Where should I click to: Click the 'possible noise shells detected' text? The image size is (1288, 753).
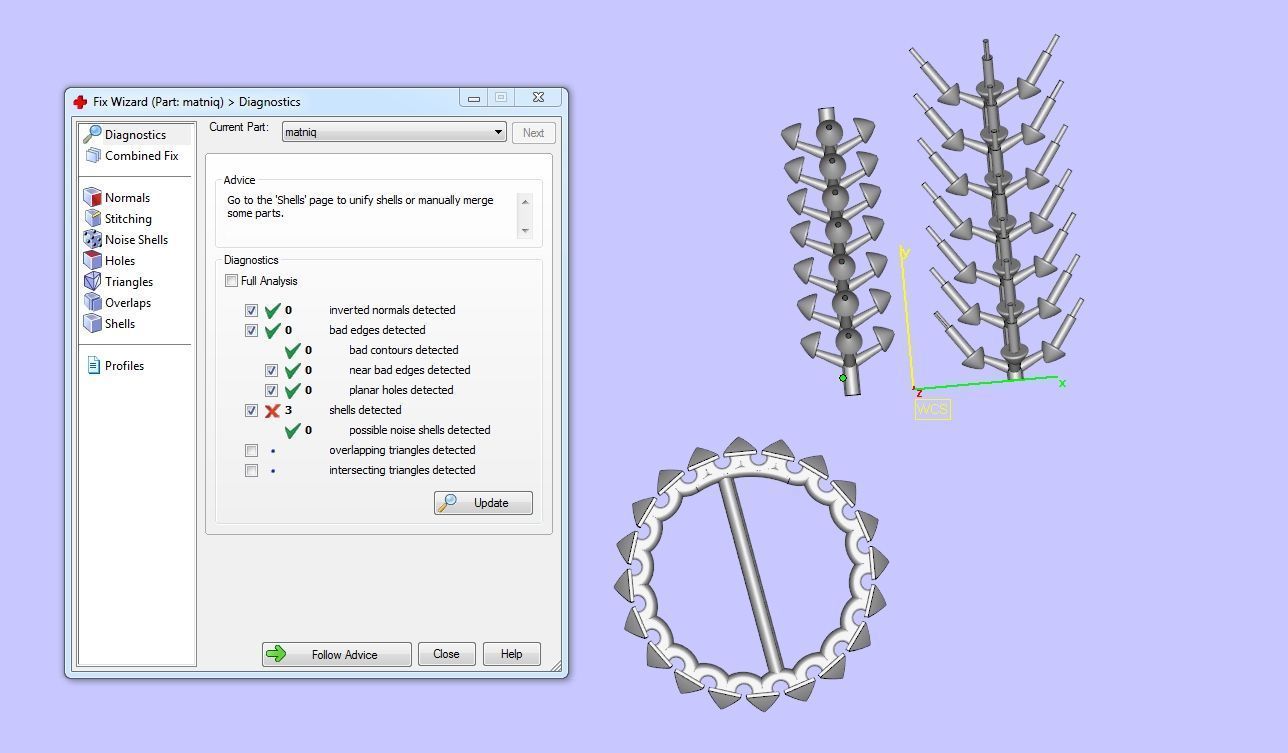point(419,430)
